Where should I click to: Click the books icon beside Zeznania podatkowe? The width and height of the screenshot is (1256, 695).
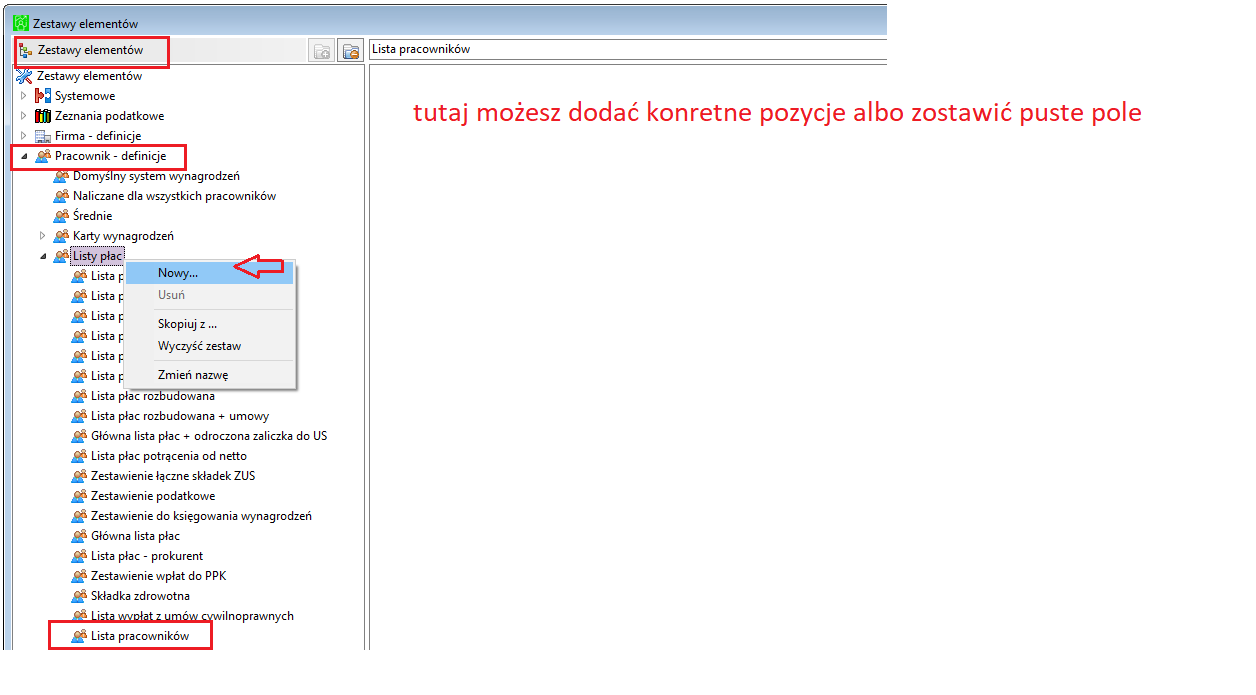[43, 116]
